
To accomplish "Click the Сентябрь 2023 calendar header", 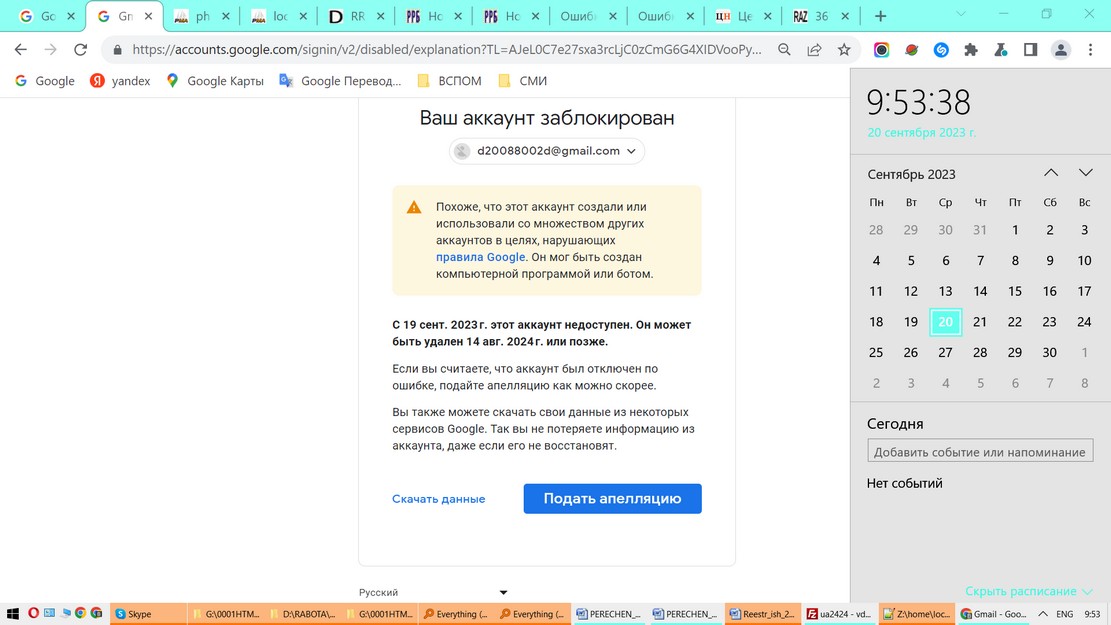I will (x=911, y=174).
